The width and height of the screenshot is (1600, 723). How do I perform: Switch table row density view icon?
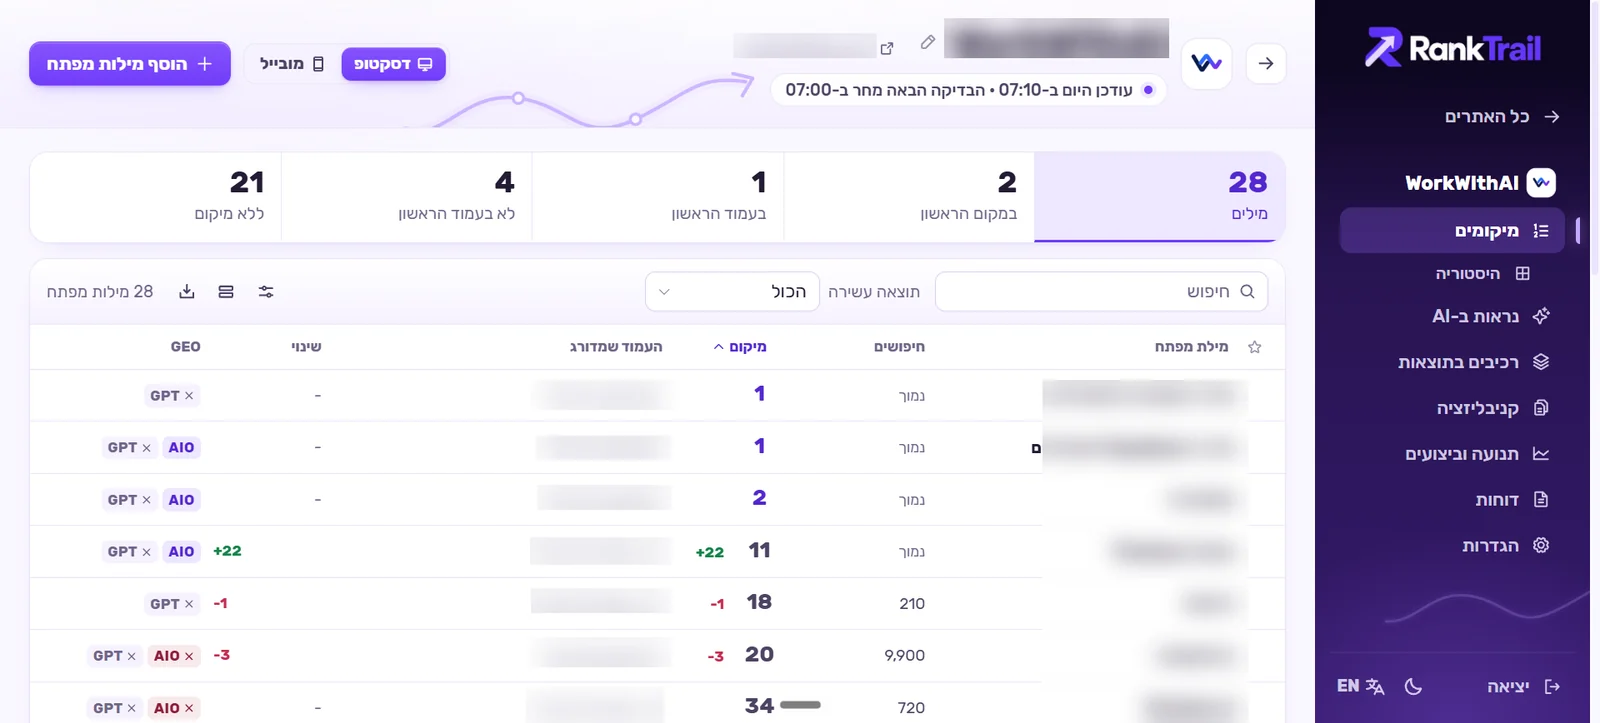pos(226,292)
